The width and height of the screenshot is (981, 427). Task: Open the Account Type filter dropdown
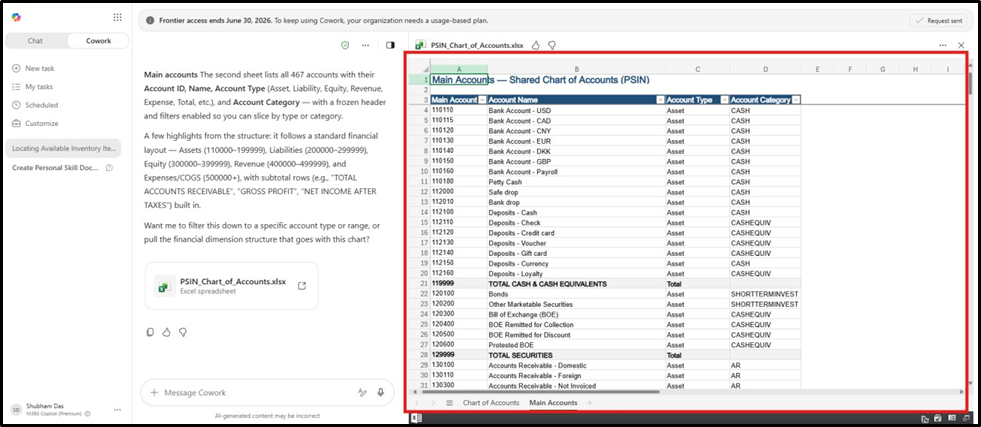coord(724,100)
